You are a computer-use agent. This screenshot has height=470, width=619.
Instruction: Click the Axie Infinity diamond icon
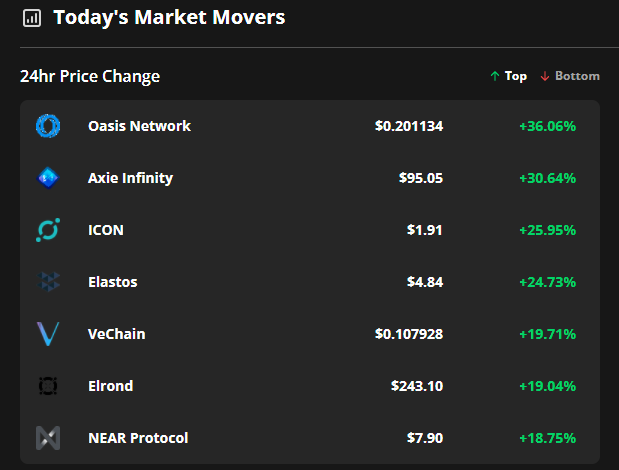[x=48, y=178]
